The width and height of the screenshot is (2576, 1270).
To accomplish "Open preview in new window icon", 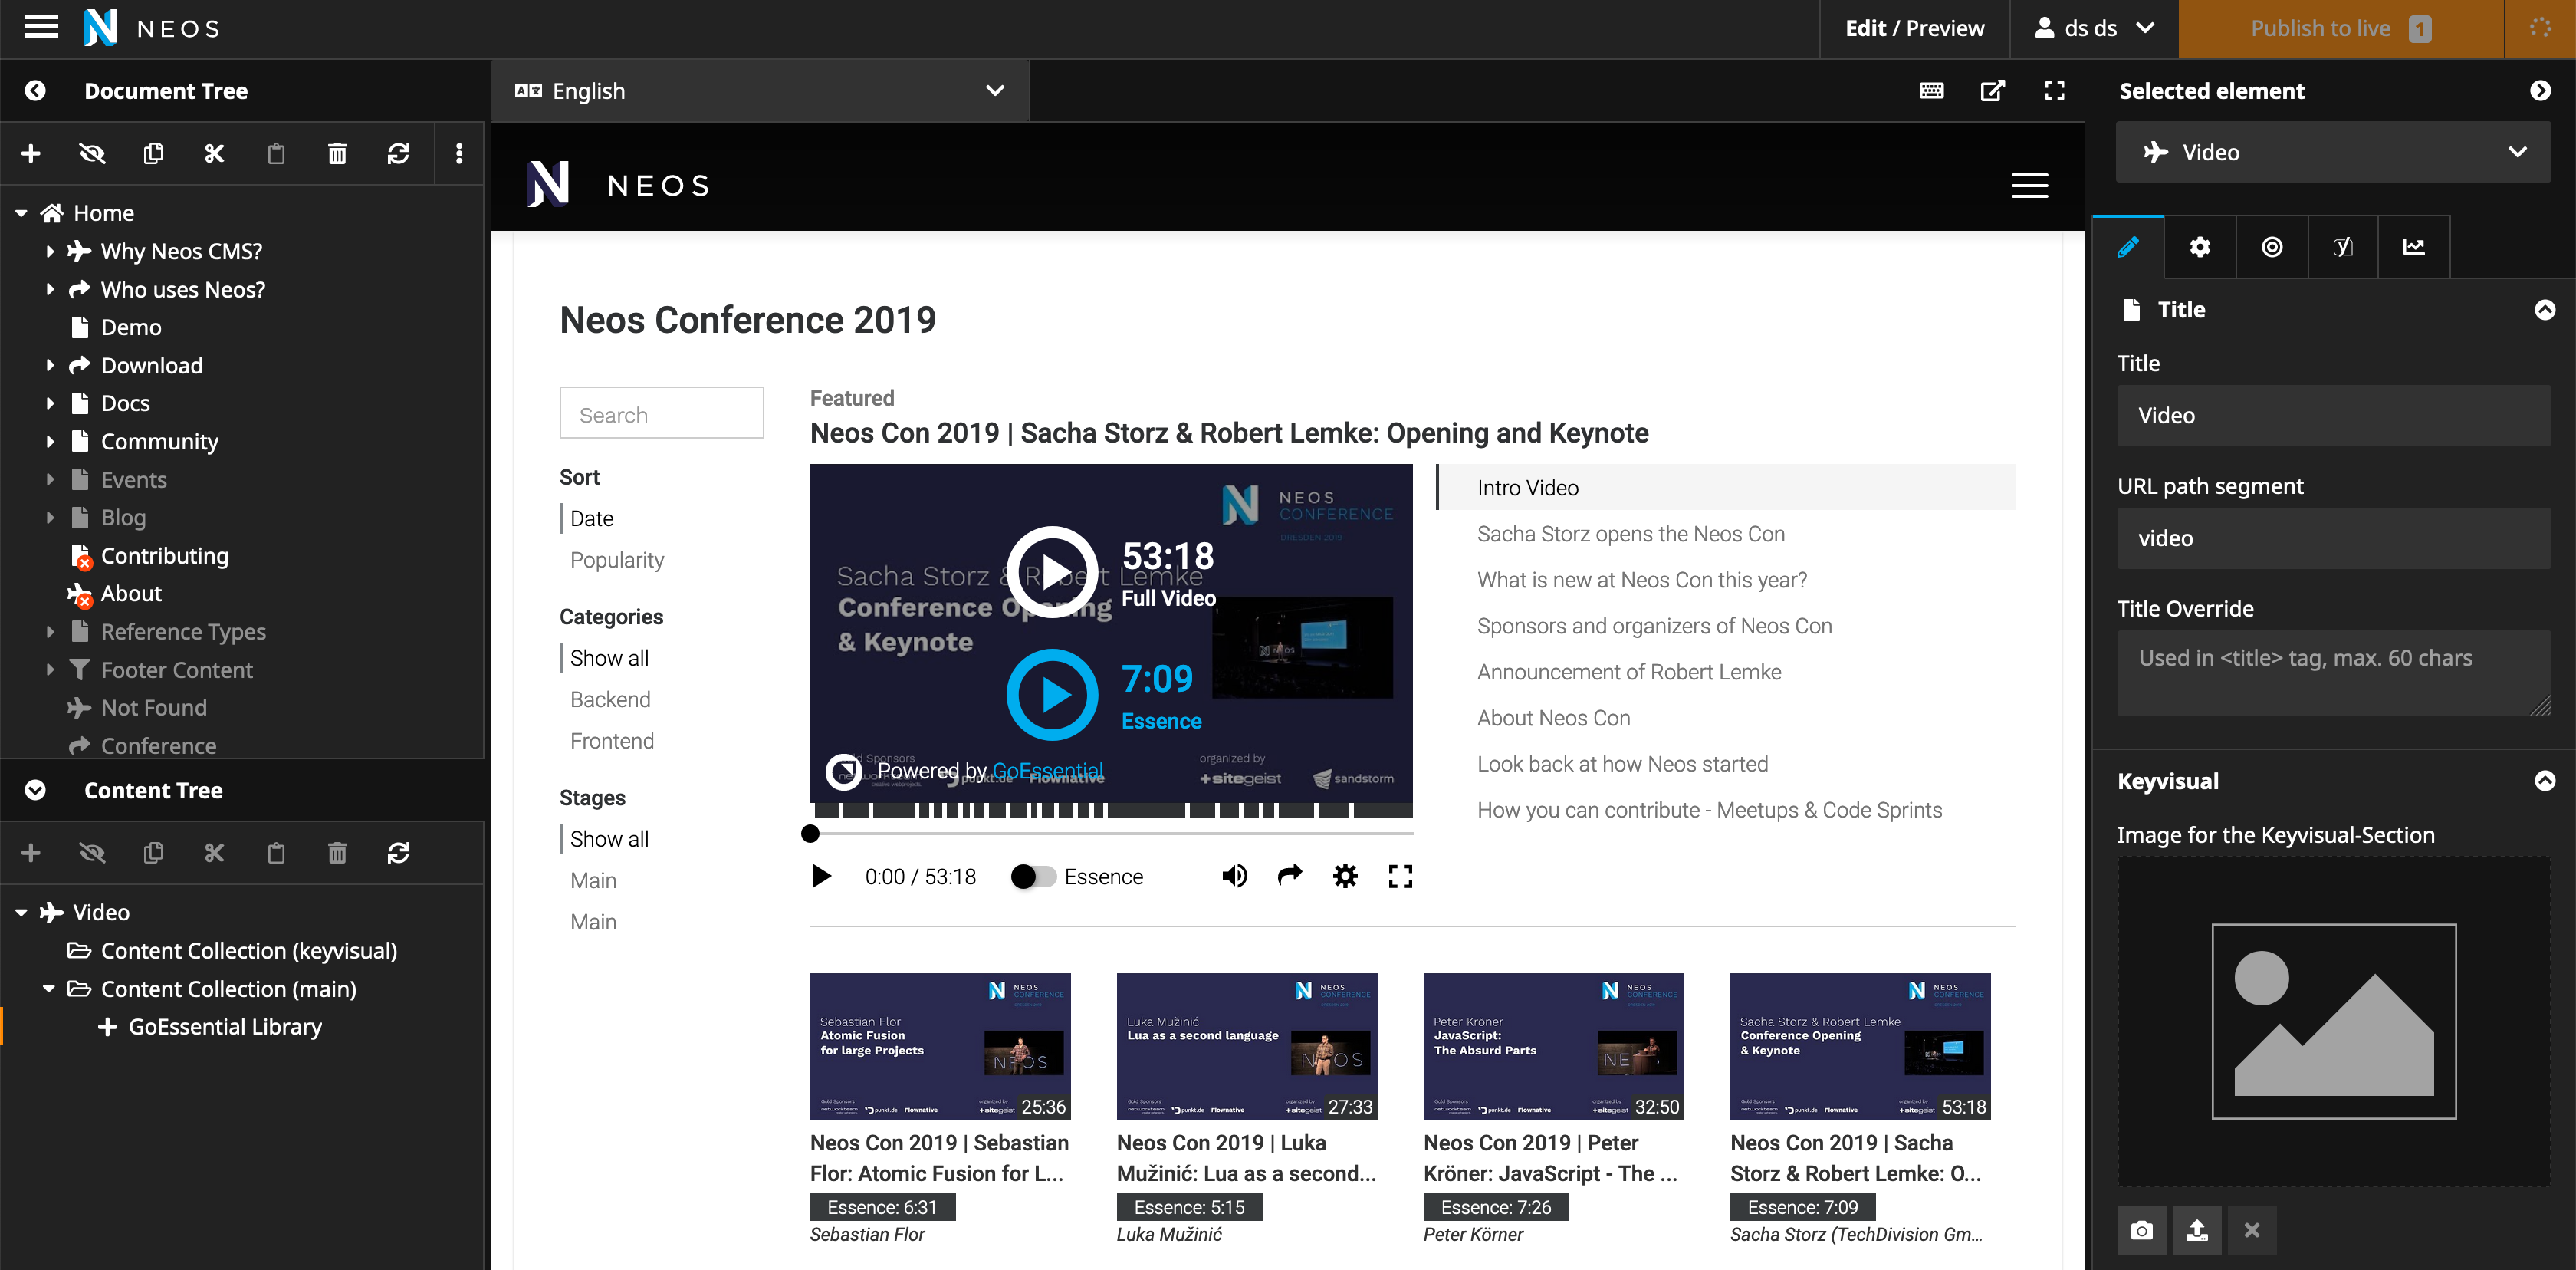I will coord(1992,91).
